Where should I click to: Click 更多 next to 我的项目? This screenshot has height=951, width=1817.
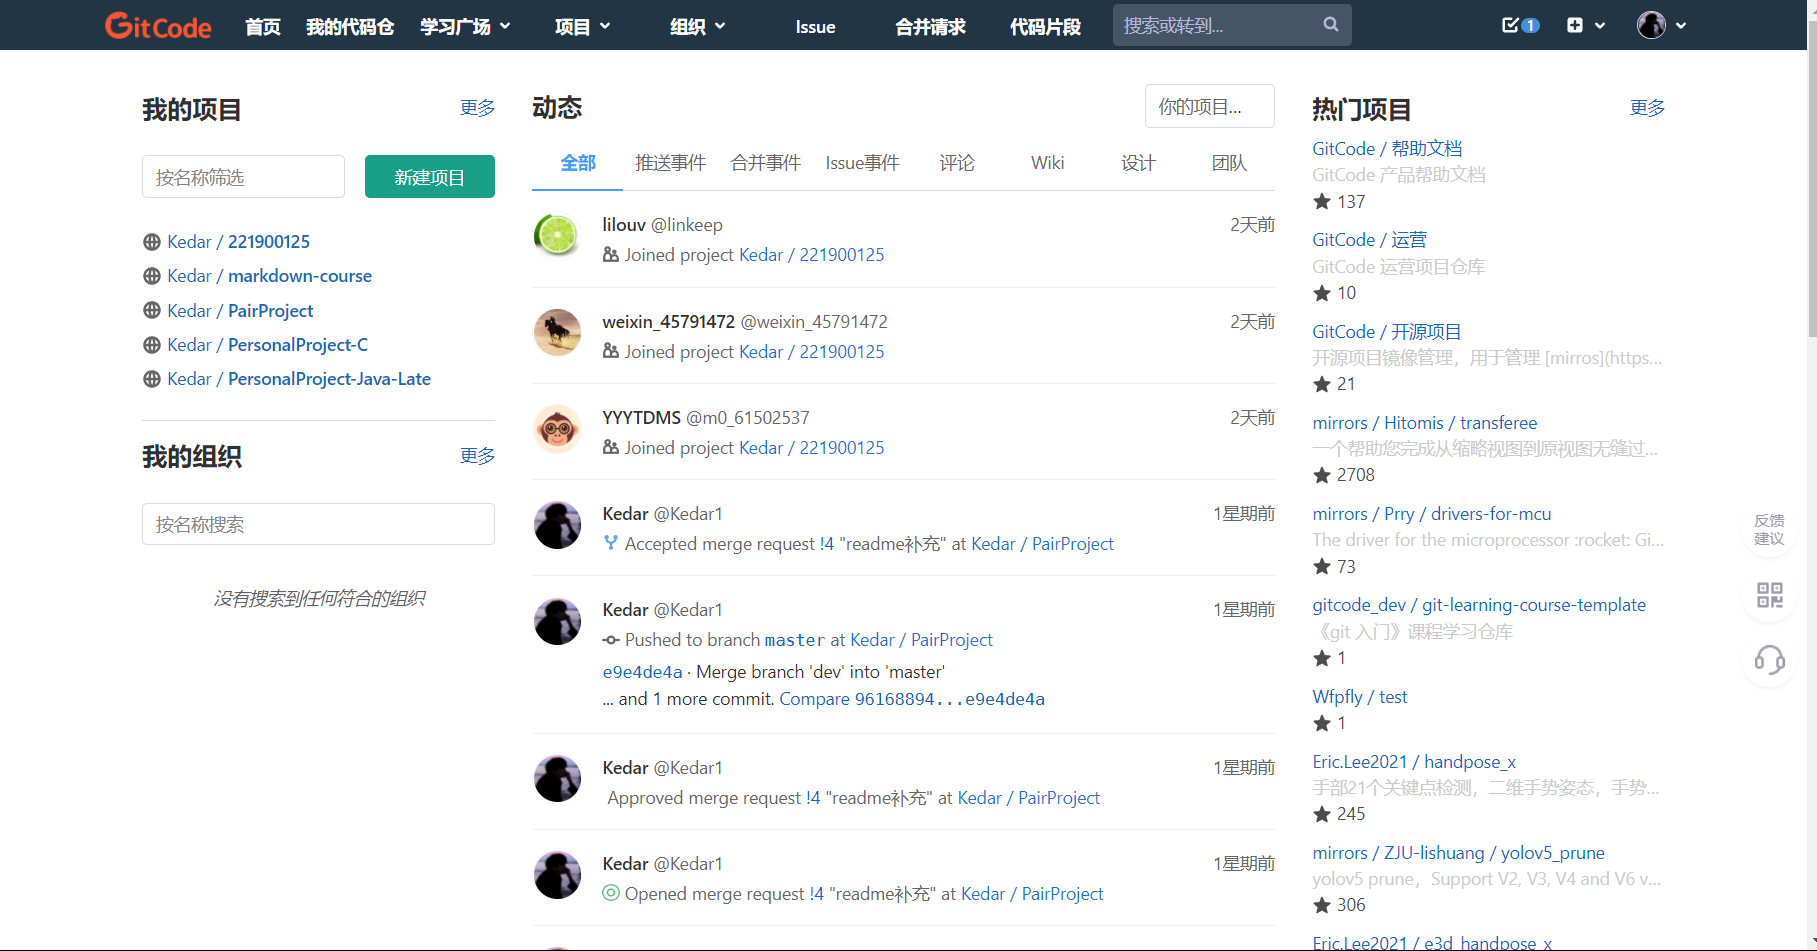[x=477, y=108]
